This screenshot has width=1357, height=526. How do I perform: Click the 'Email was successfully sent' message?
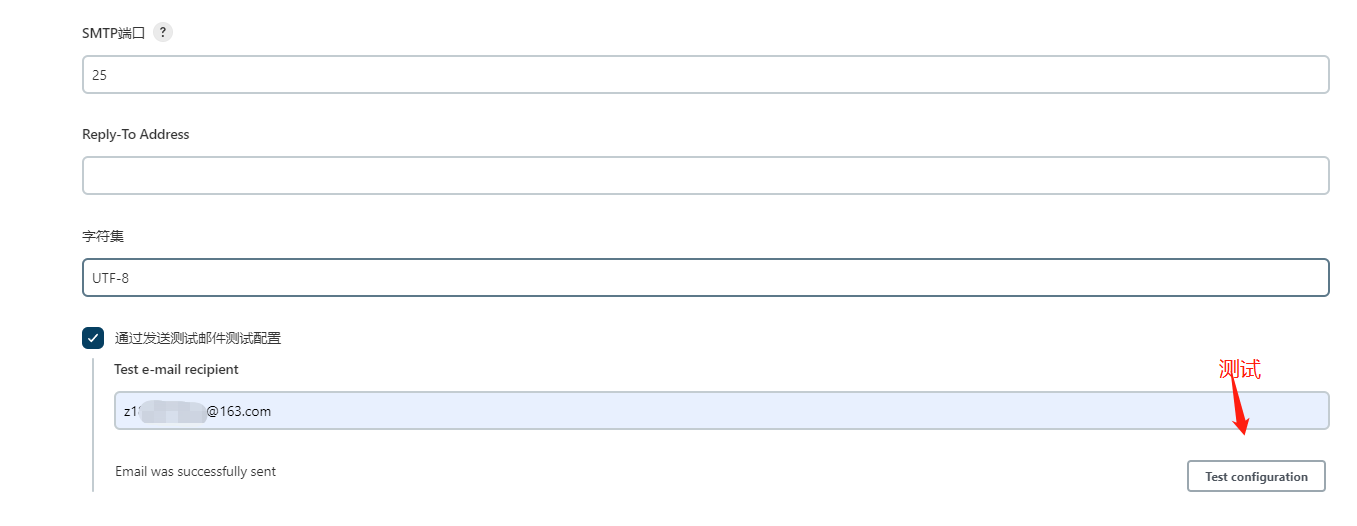195,471
